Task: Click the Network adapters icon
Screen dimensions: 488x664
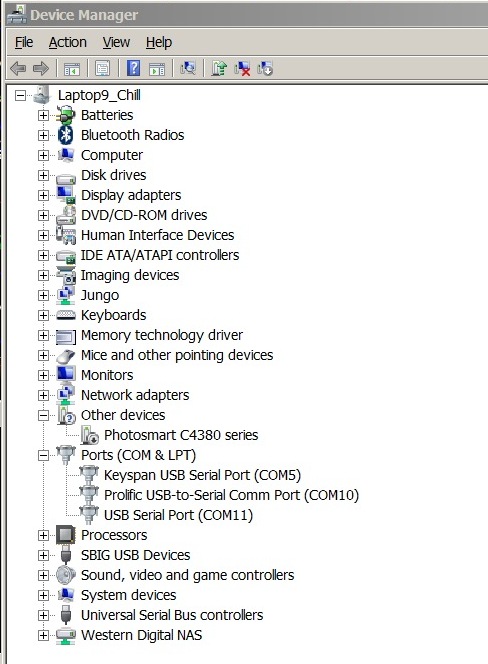Action: 66,395
